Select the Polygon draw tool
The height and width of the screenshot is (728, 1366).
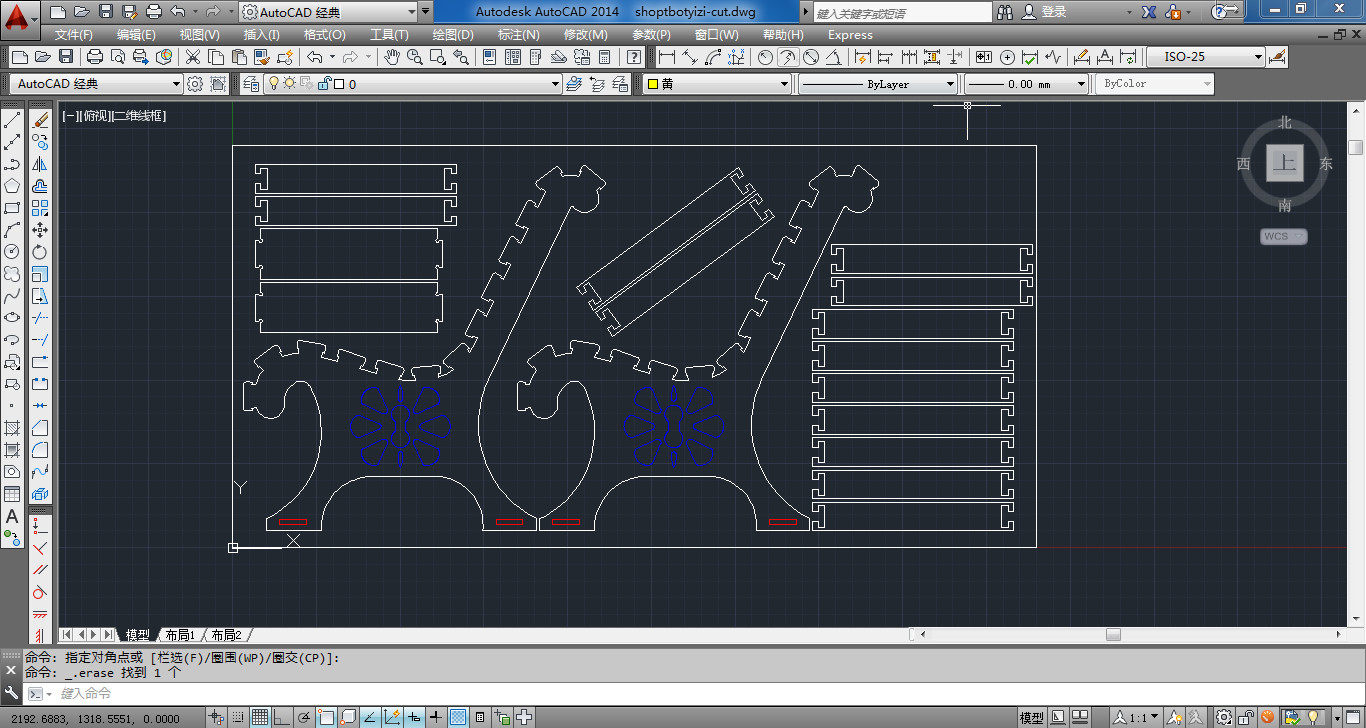tap(12, 186)
